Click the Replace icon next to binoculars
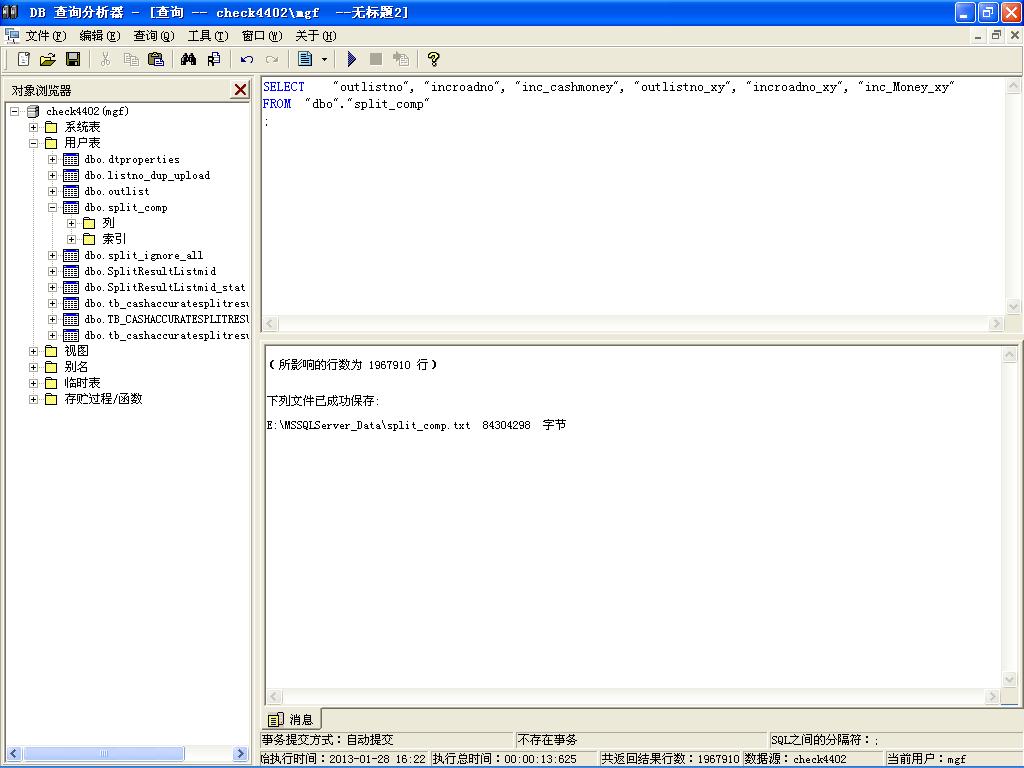 [214, 59]
